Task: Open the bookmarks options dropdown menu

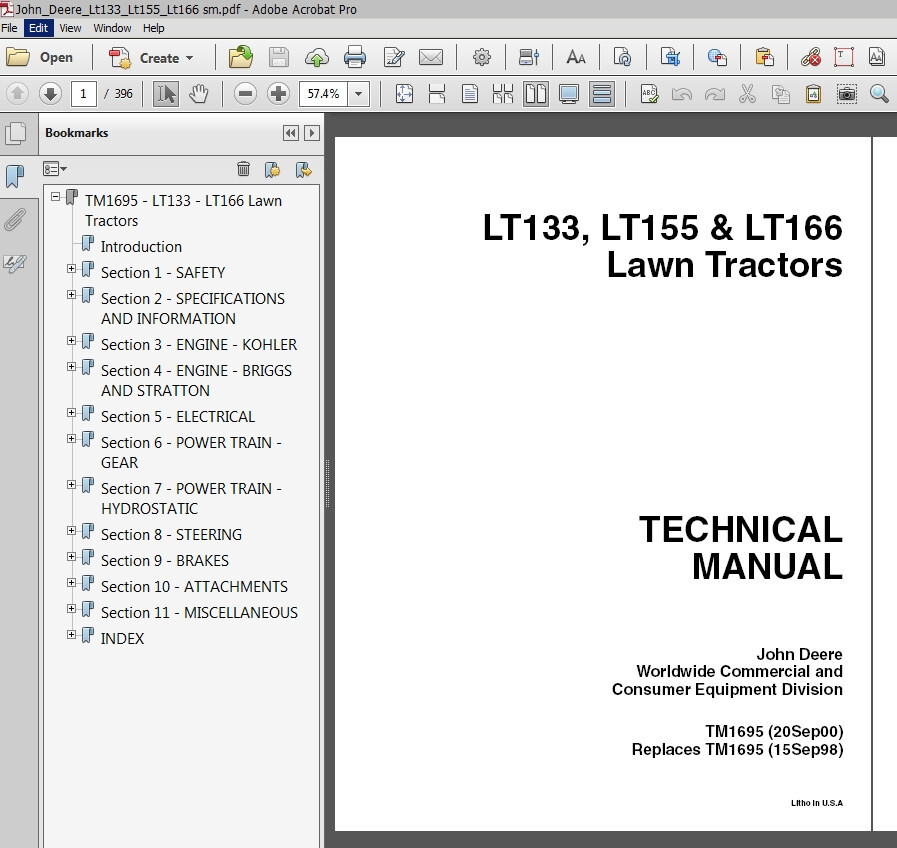Action: pyautogui.click(x=55, y=169)
